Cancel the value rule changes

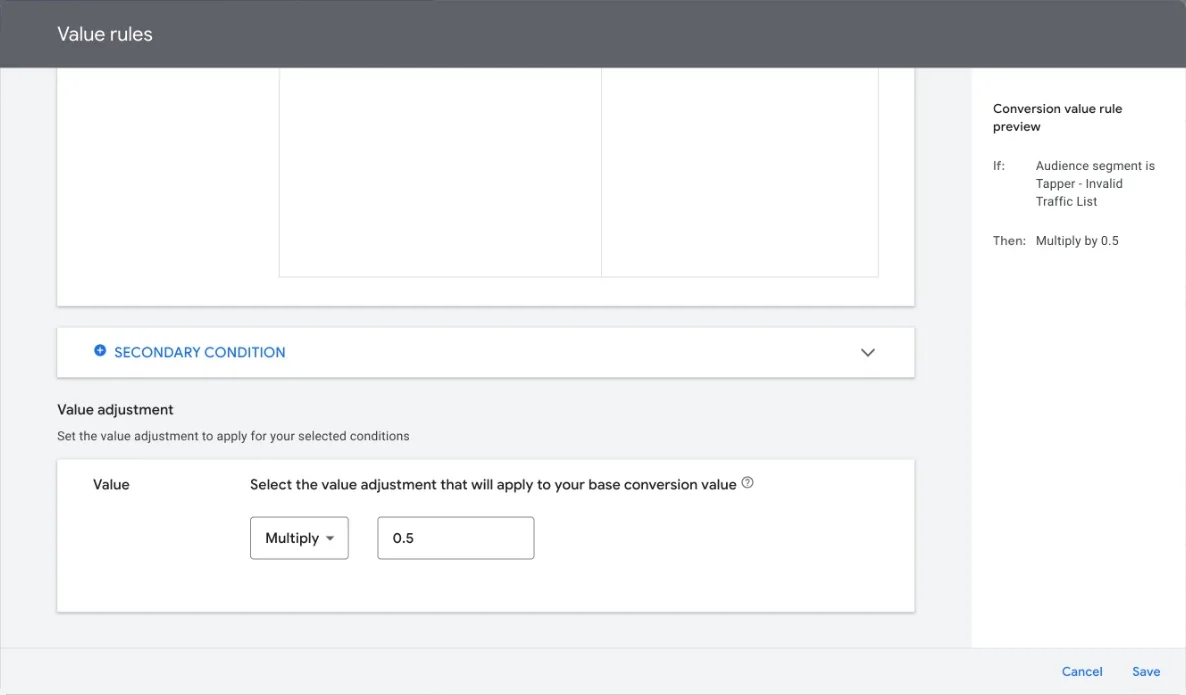point(1082,672)
